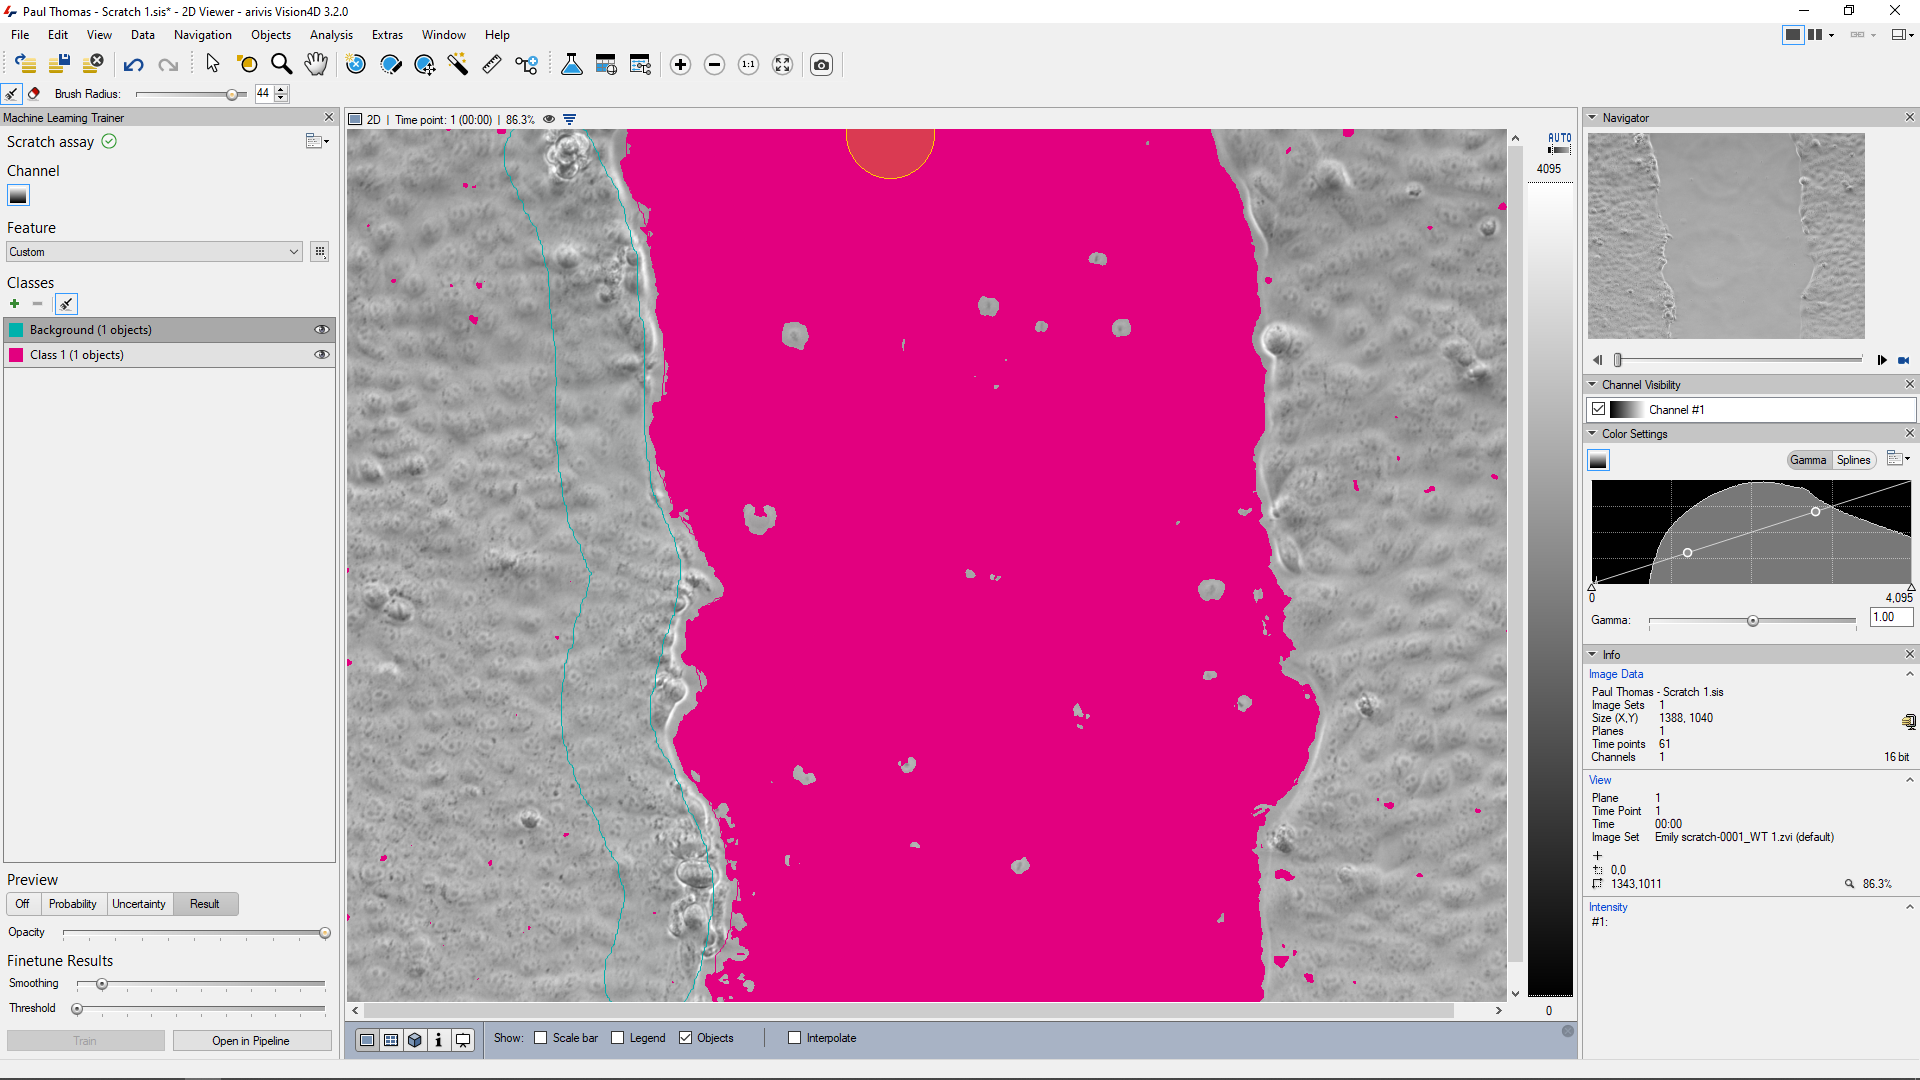Select the ruler measurement tool
Screen dimensions: 1920x1080
(492, 64)
